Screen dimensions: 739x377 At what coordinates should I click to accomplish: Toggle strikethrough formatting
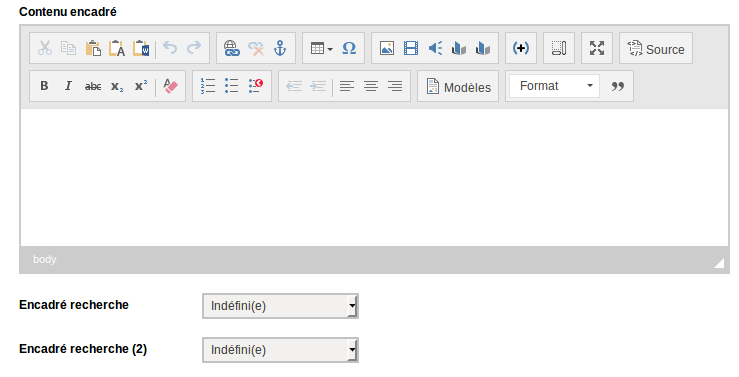(x=93, y=86)
